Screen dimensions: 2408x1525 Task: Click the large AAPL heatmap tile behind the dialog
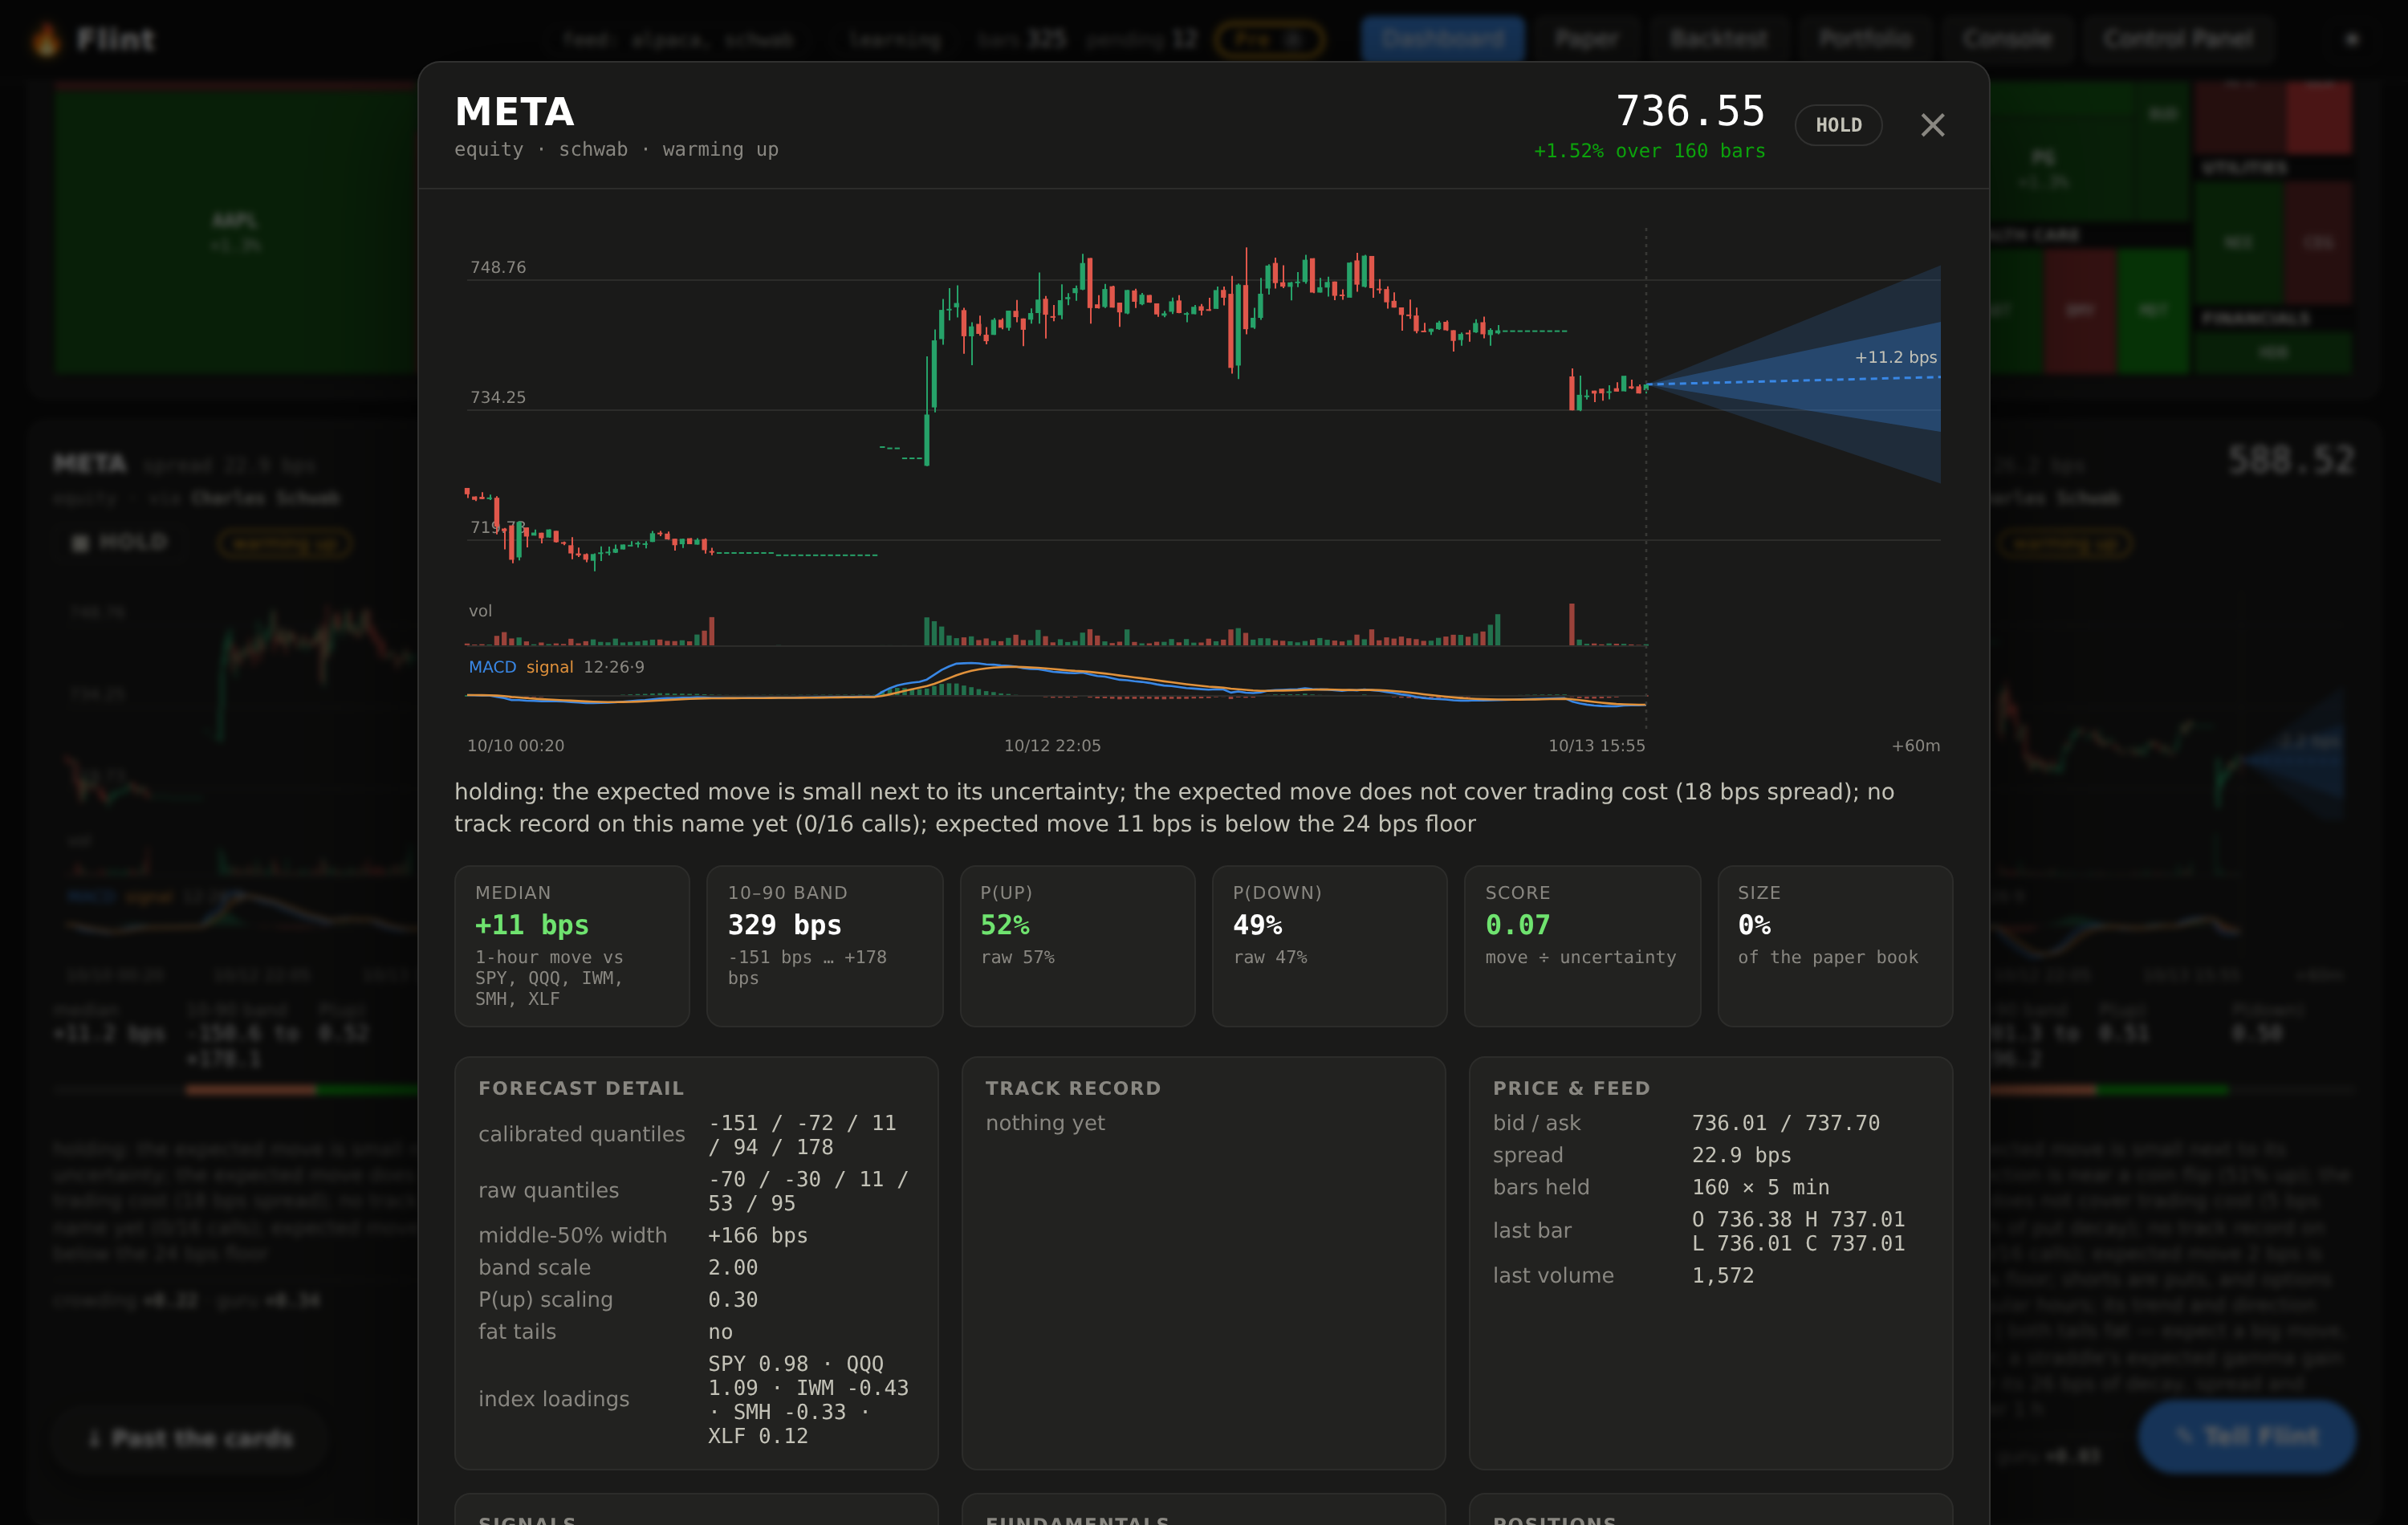click(236, 231)
